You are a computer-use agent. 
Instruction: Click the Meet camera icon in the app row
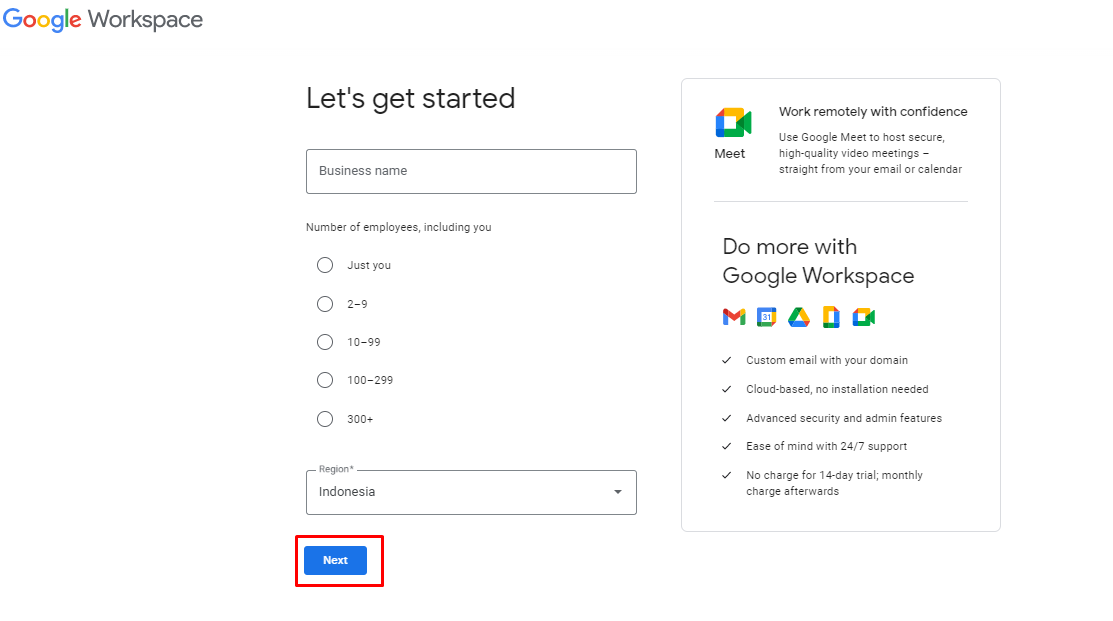pyautogui.click(x=864, y=316)
